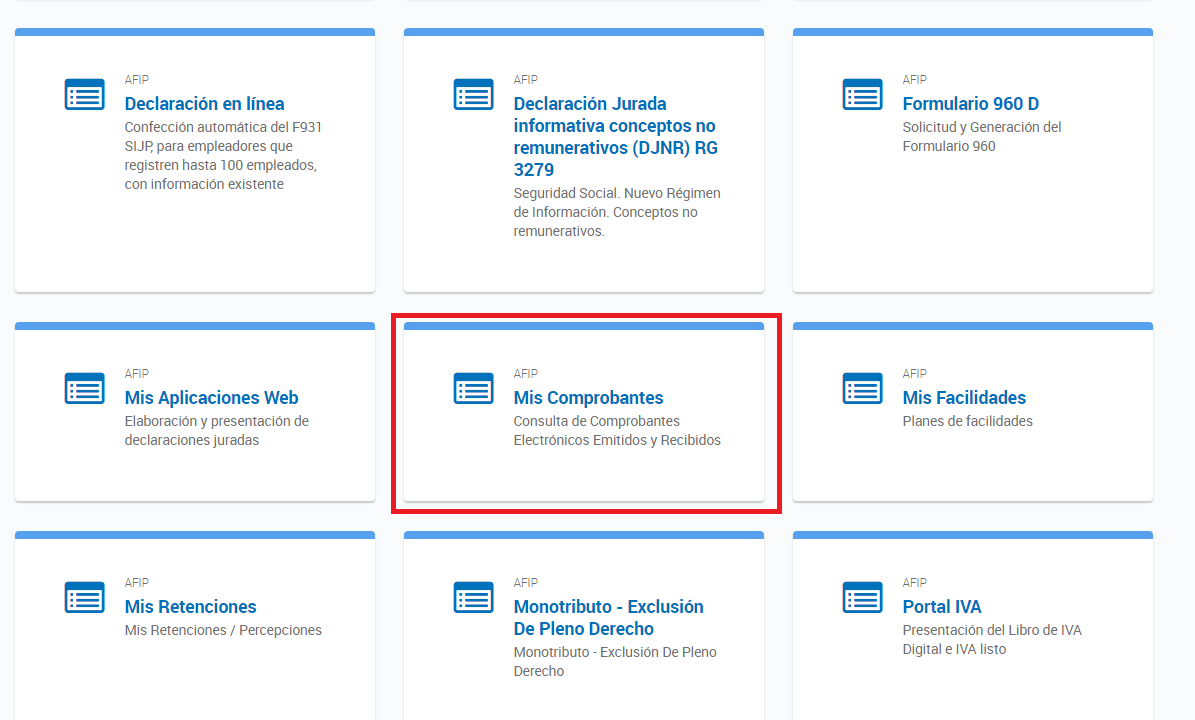The image size is (1195, 720).
Task: Click 'Elaboración y presentación de declaraciones juradas' text
Action: [x=216, y=430]
